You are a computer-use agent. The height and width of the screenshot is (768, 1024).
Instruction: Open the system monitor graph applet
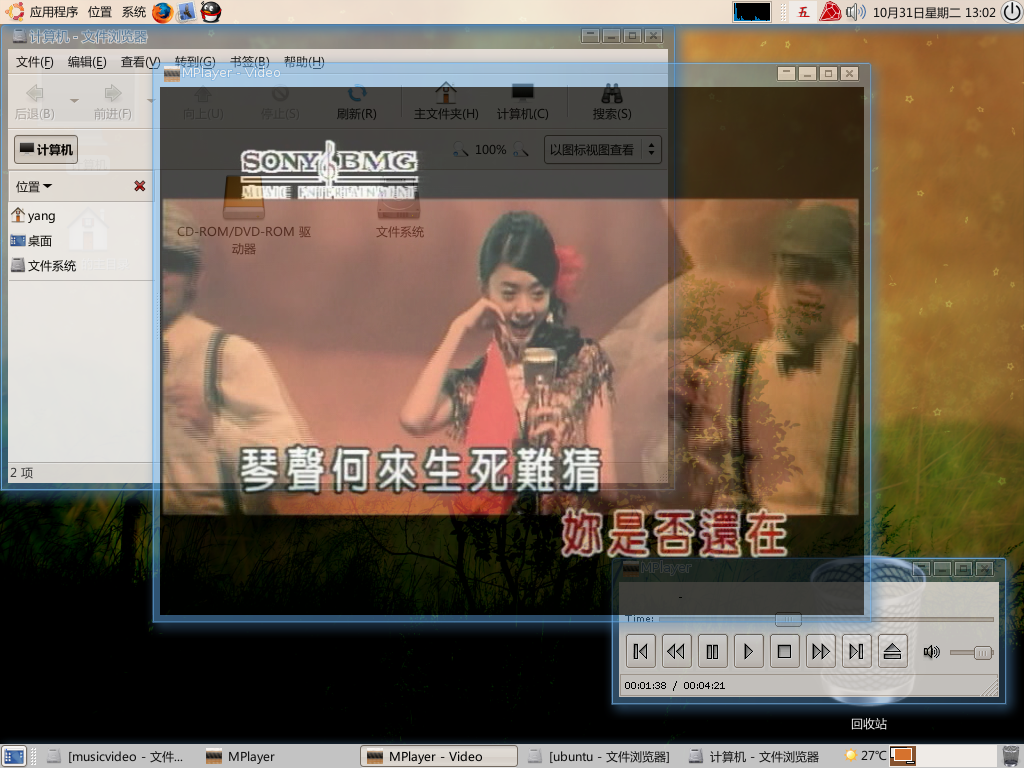[752, 12]
